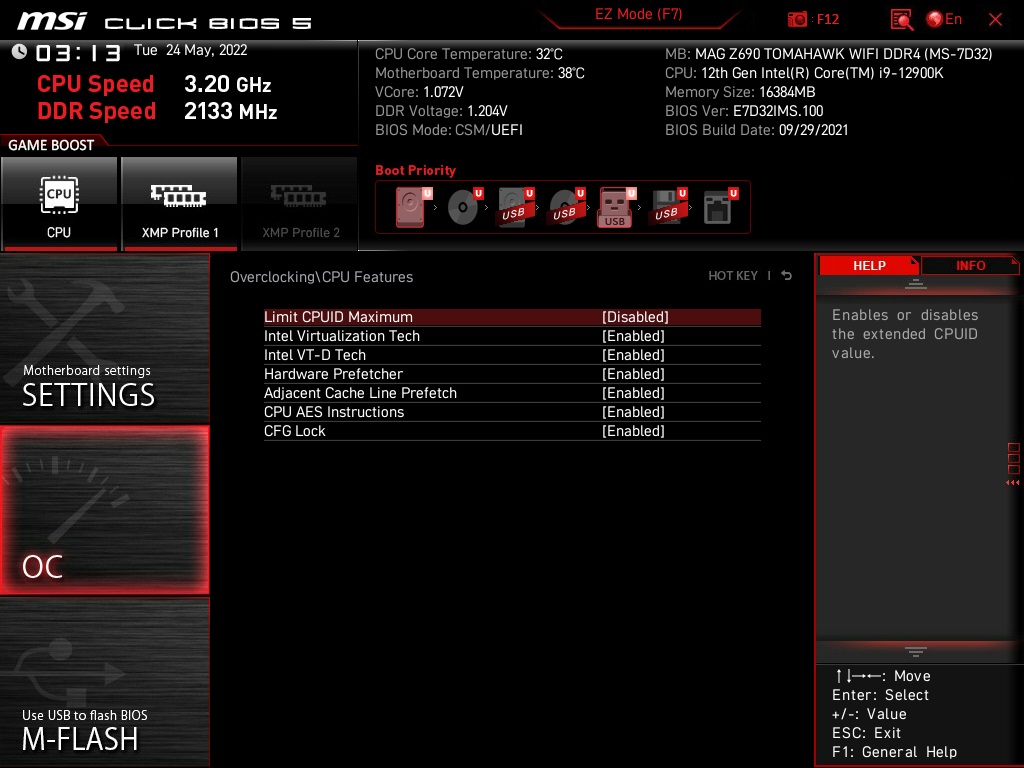Click F1: General Help hint

coord(894,752)
